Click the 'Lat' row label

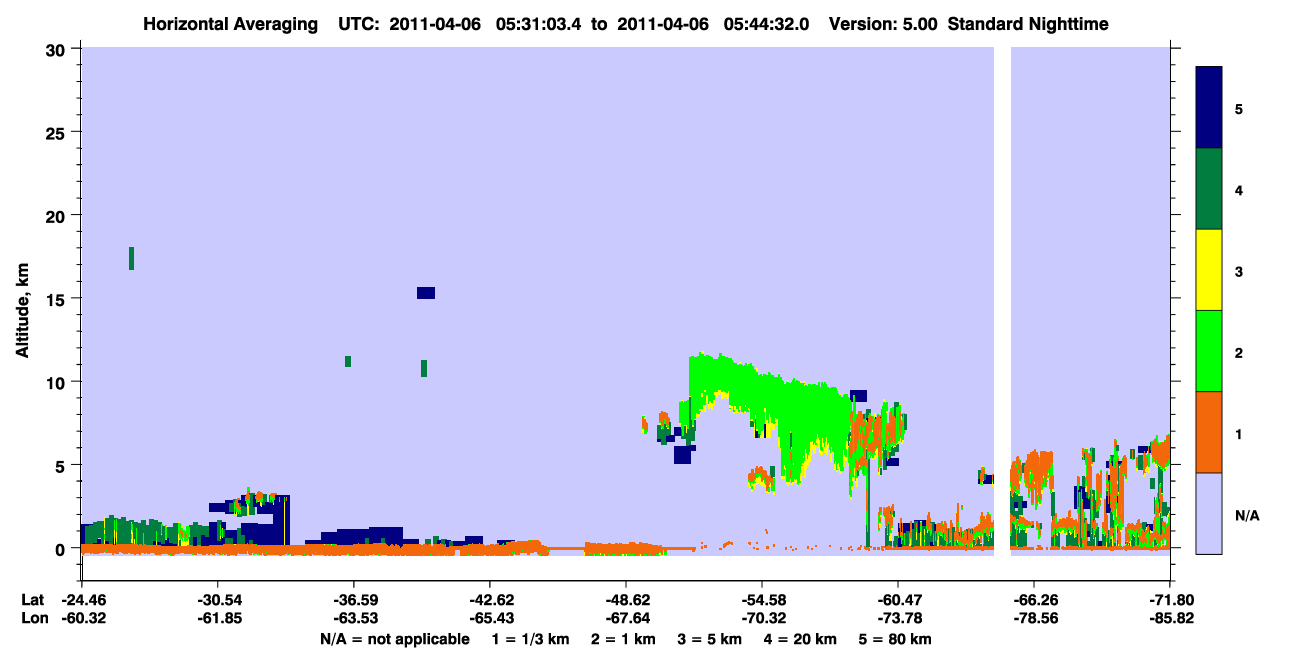(33, 600)
